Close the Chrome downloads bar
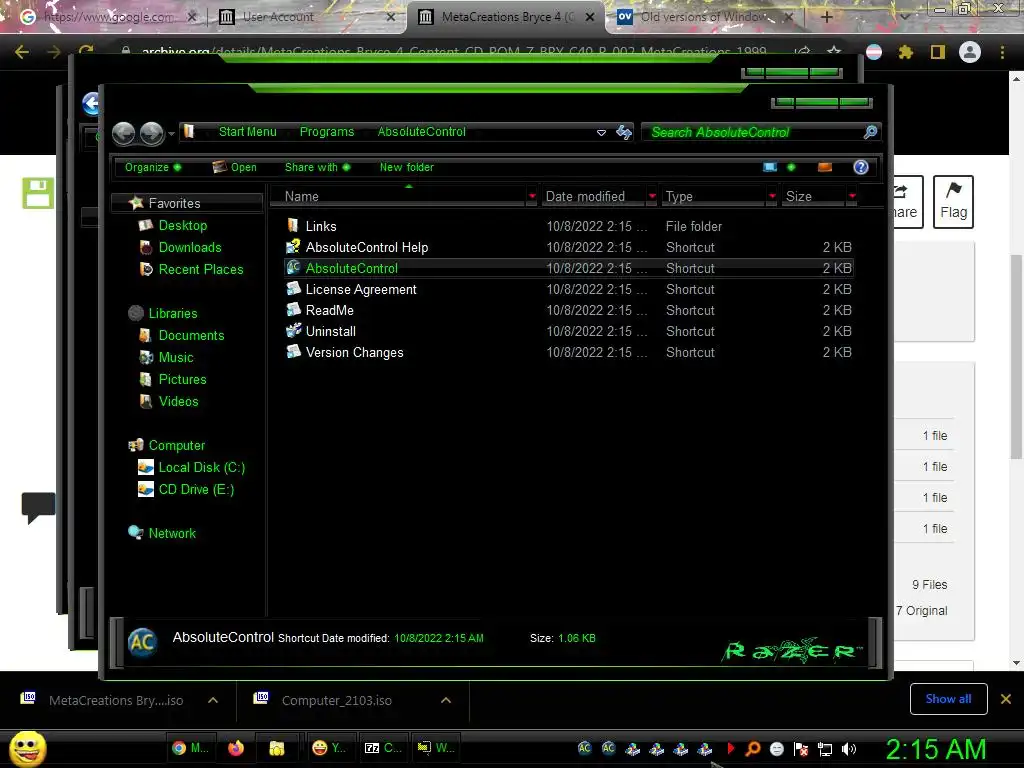This screenshot has width=1024, height=768. click(x=1006, y=699)
